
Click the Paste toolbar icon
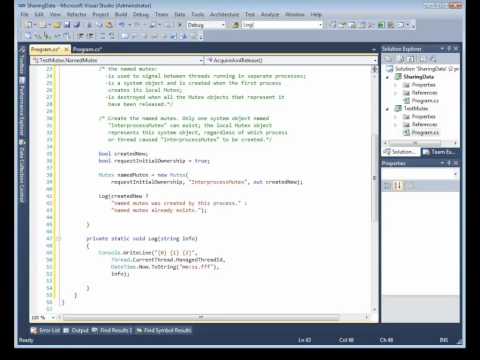tap(109, 25)
